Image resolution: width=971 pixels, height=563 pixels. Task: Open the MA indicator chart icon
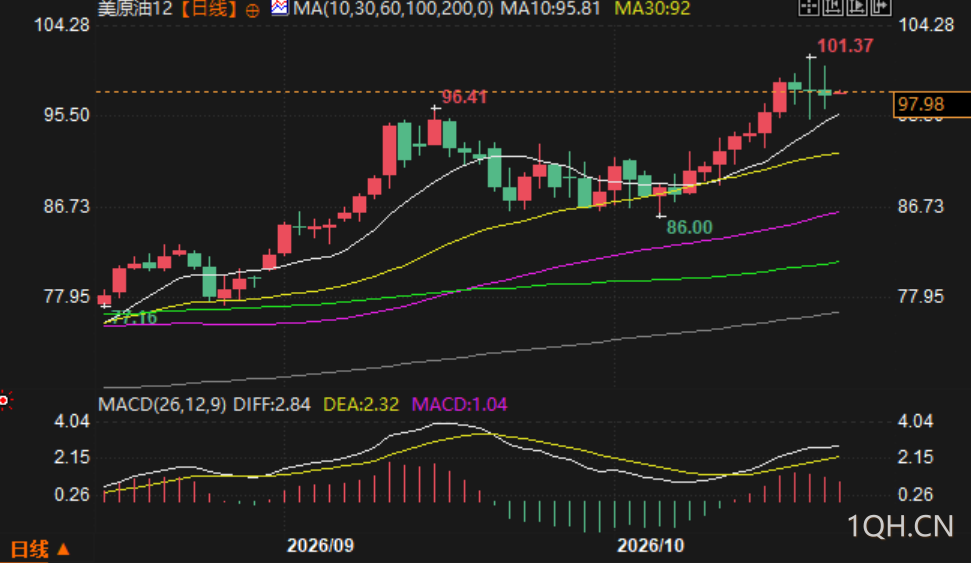pyautogui.click(x=279, y=8)
